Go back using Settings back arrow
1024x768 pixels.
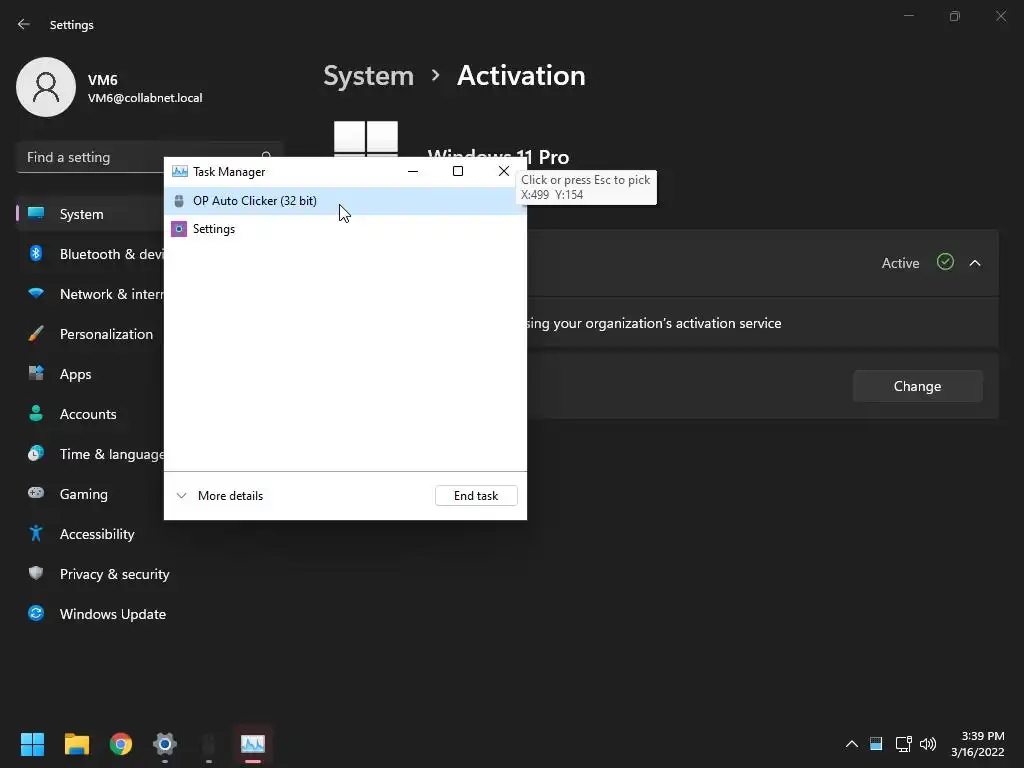[x=24, y=24]
